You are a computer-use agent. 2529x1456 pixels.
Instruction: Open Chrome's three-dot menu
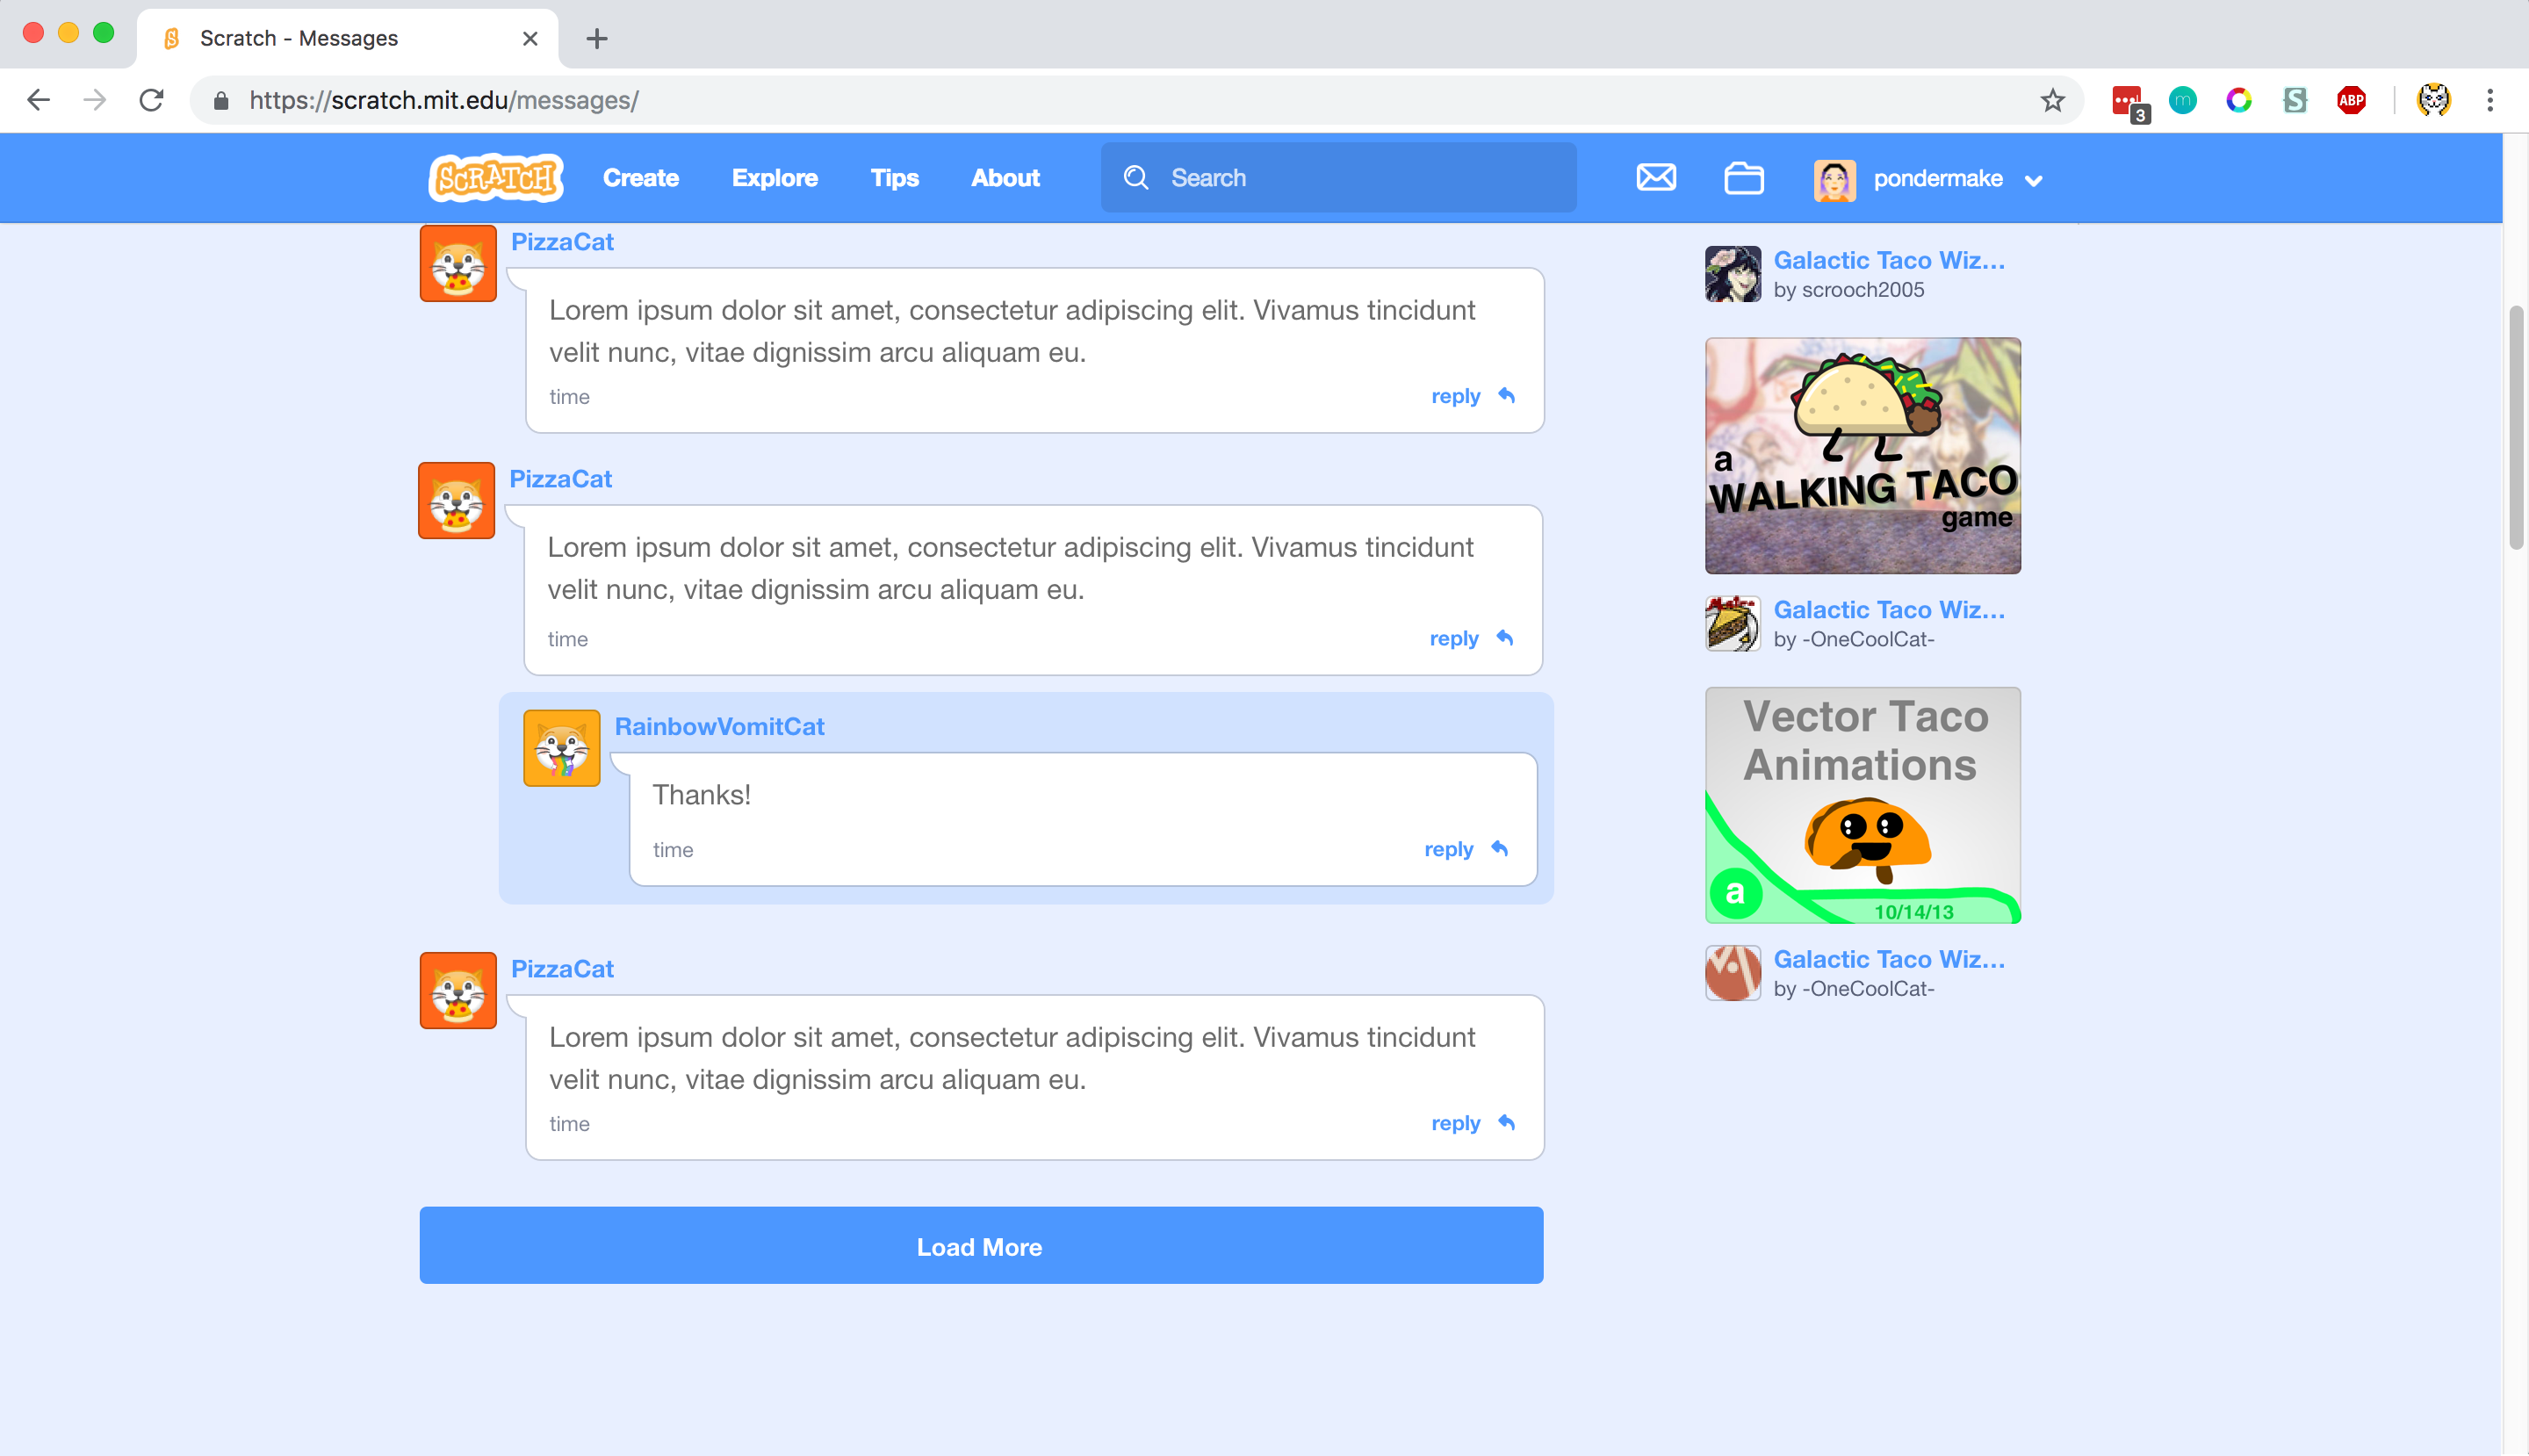(x=2489, y=100)
